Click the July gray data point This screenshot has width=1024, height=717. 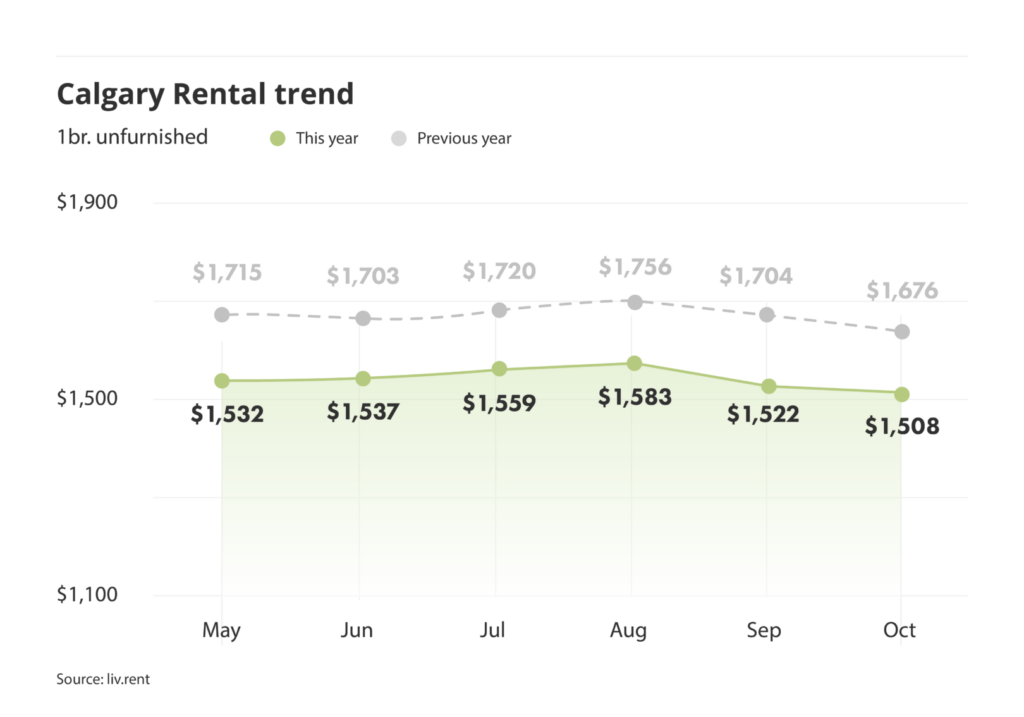coord(499,310)
